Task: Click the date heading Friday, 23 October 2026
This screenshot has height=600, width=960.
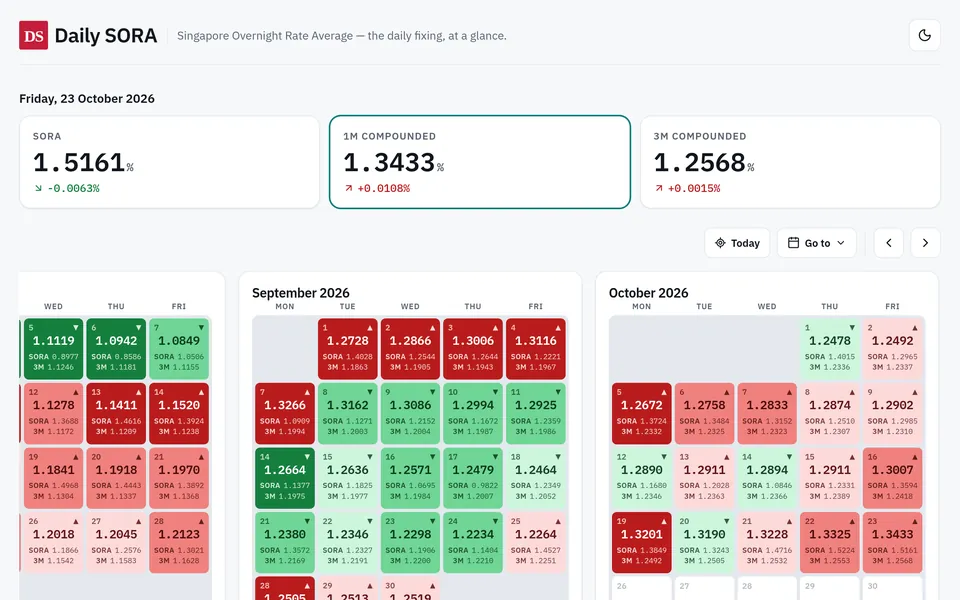Action: 87,99
